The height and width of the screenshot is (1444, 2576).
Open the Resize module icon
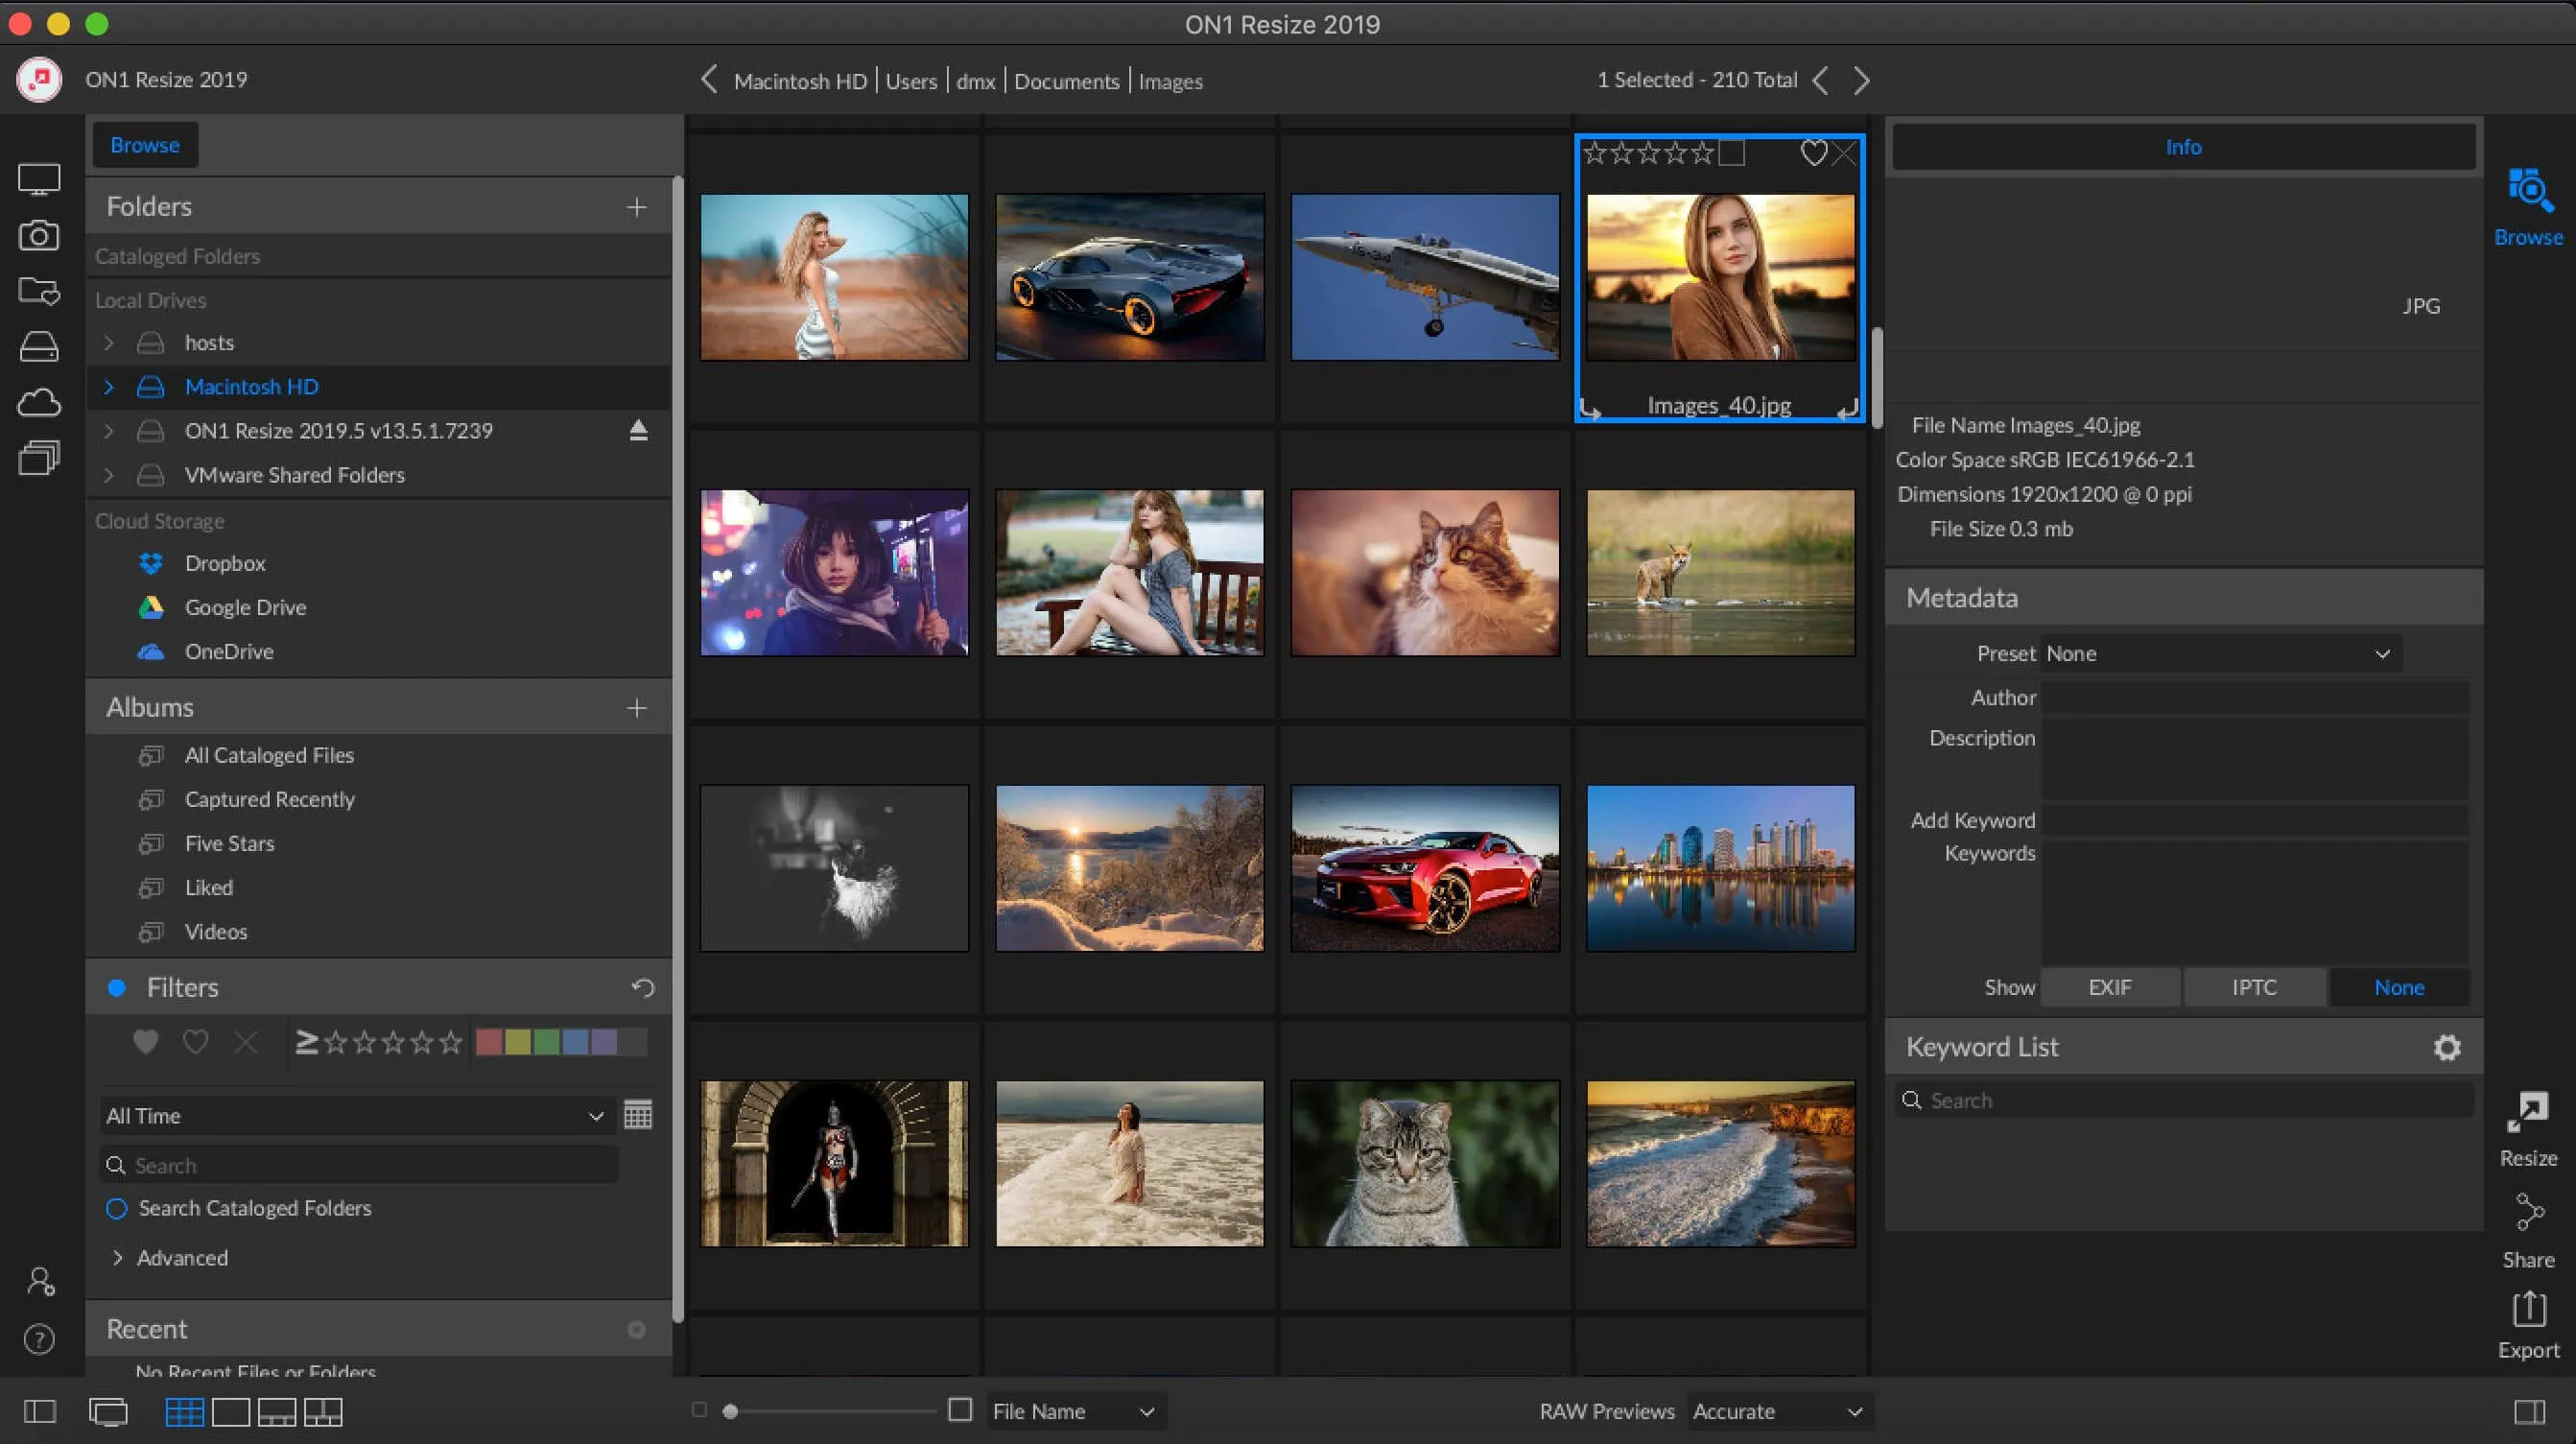2528,1114
